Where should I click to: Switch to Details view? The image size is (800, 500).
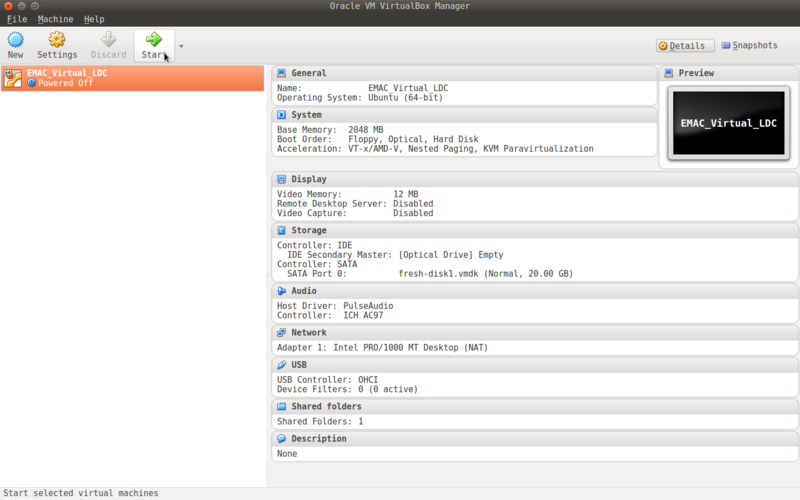point(685,46)
